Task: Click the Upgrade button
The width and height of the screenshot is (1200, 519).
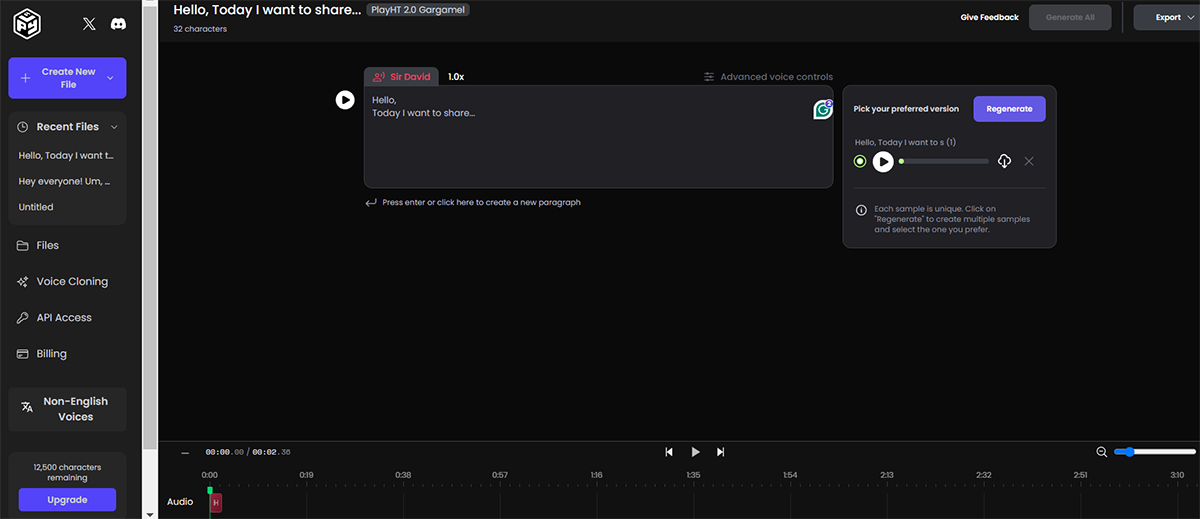Action: [67, 499]
